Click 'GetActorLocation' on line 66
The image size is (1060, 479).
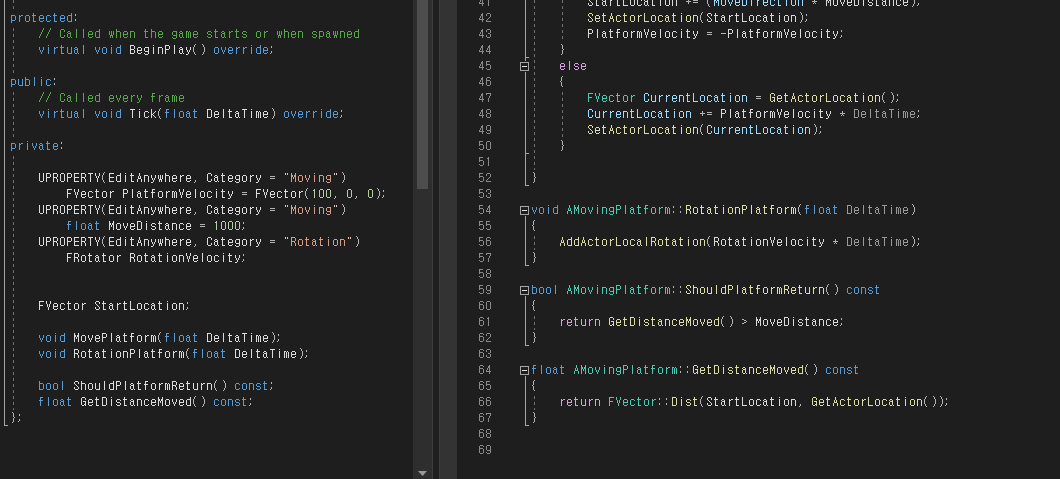[x=867, y=402]
